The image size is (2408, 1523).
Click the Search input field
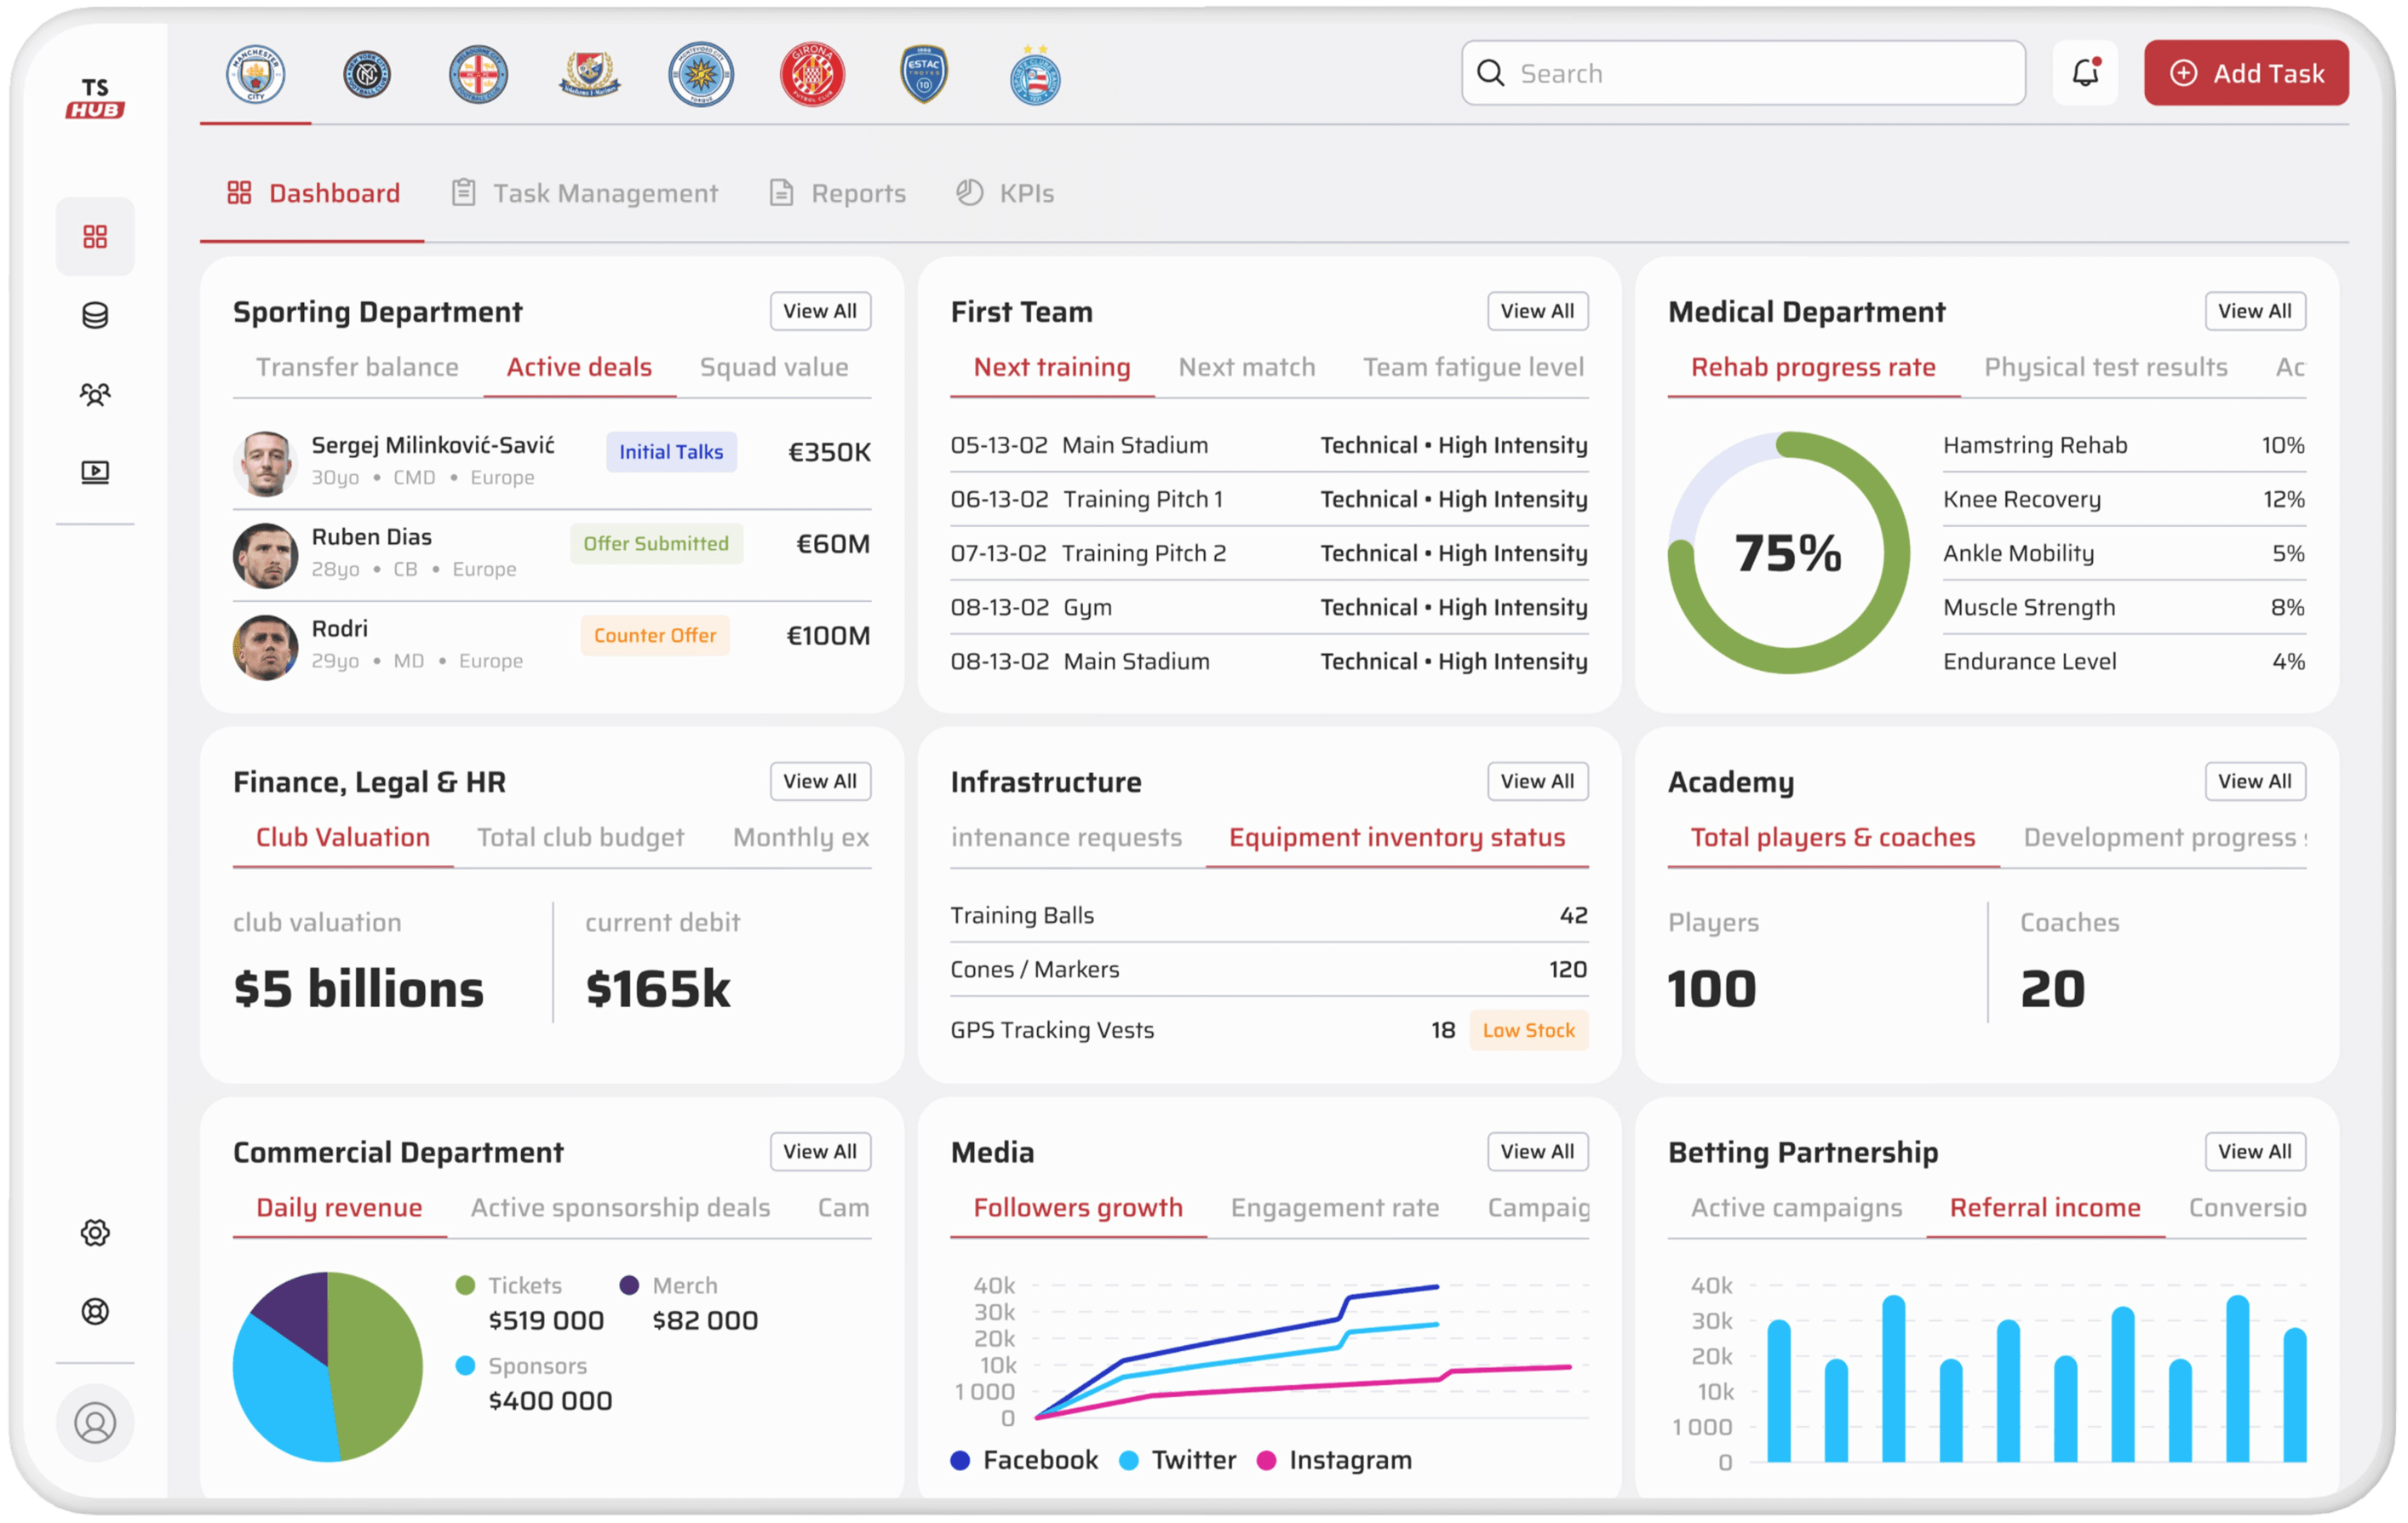[x=1743, y=73]
